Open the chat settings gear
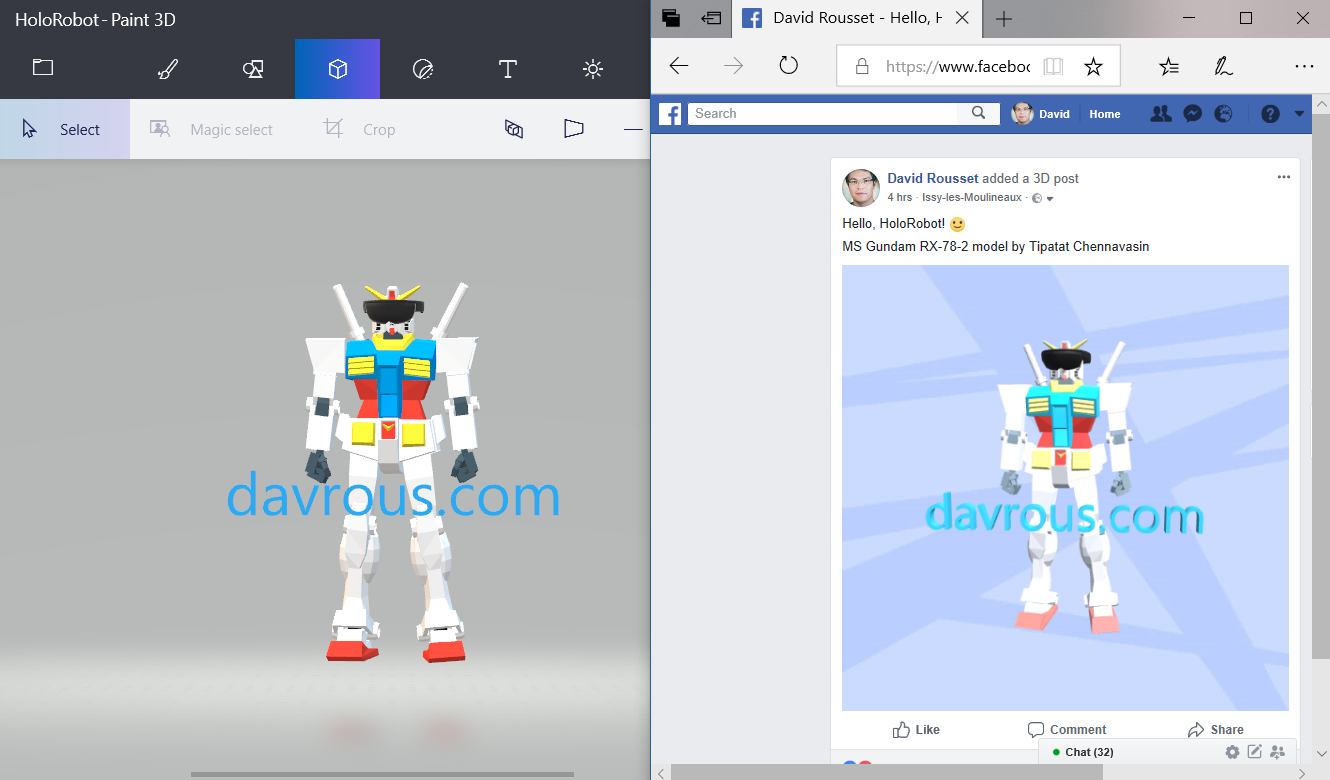This screenshot has height=780, width=1330. [x=1232, y=752]
